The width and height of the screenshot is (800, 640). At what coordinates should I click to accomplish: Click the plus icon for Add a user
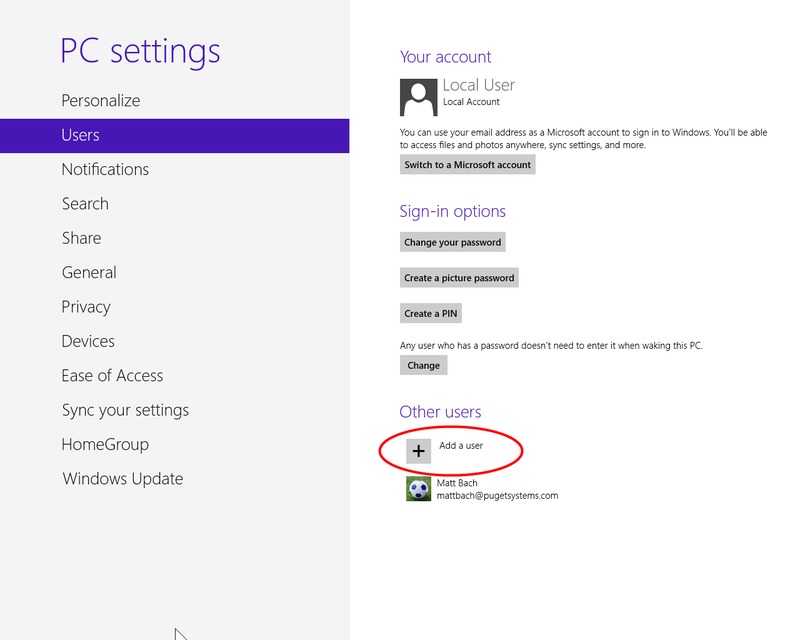(x=418, y=451)
